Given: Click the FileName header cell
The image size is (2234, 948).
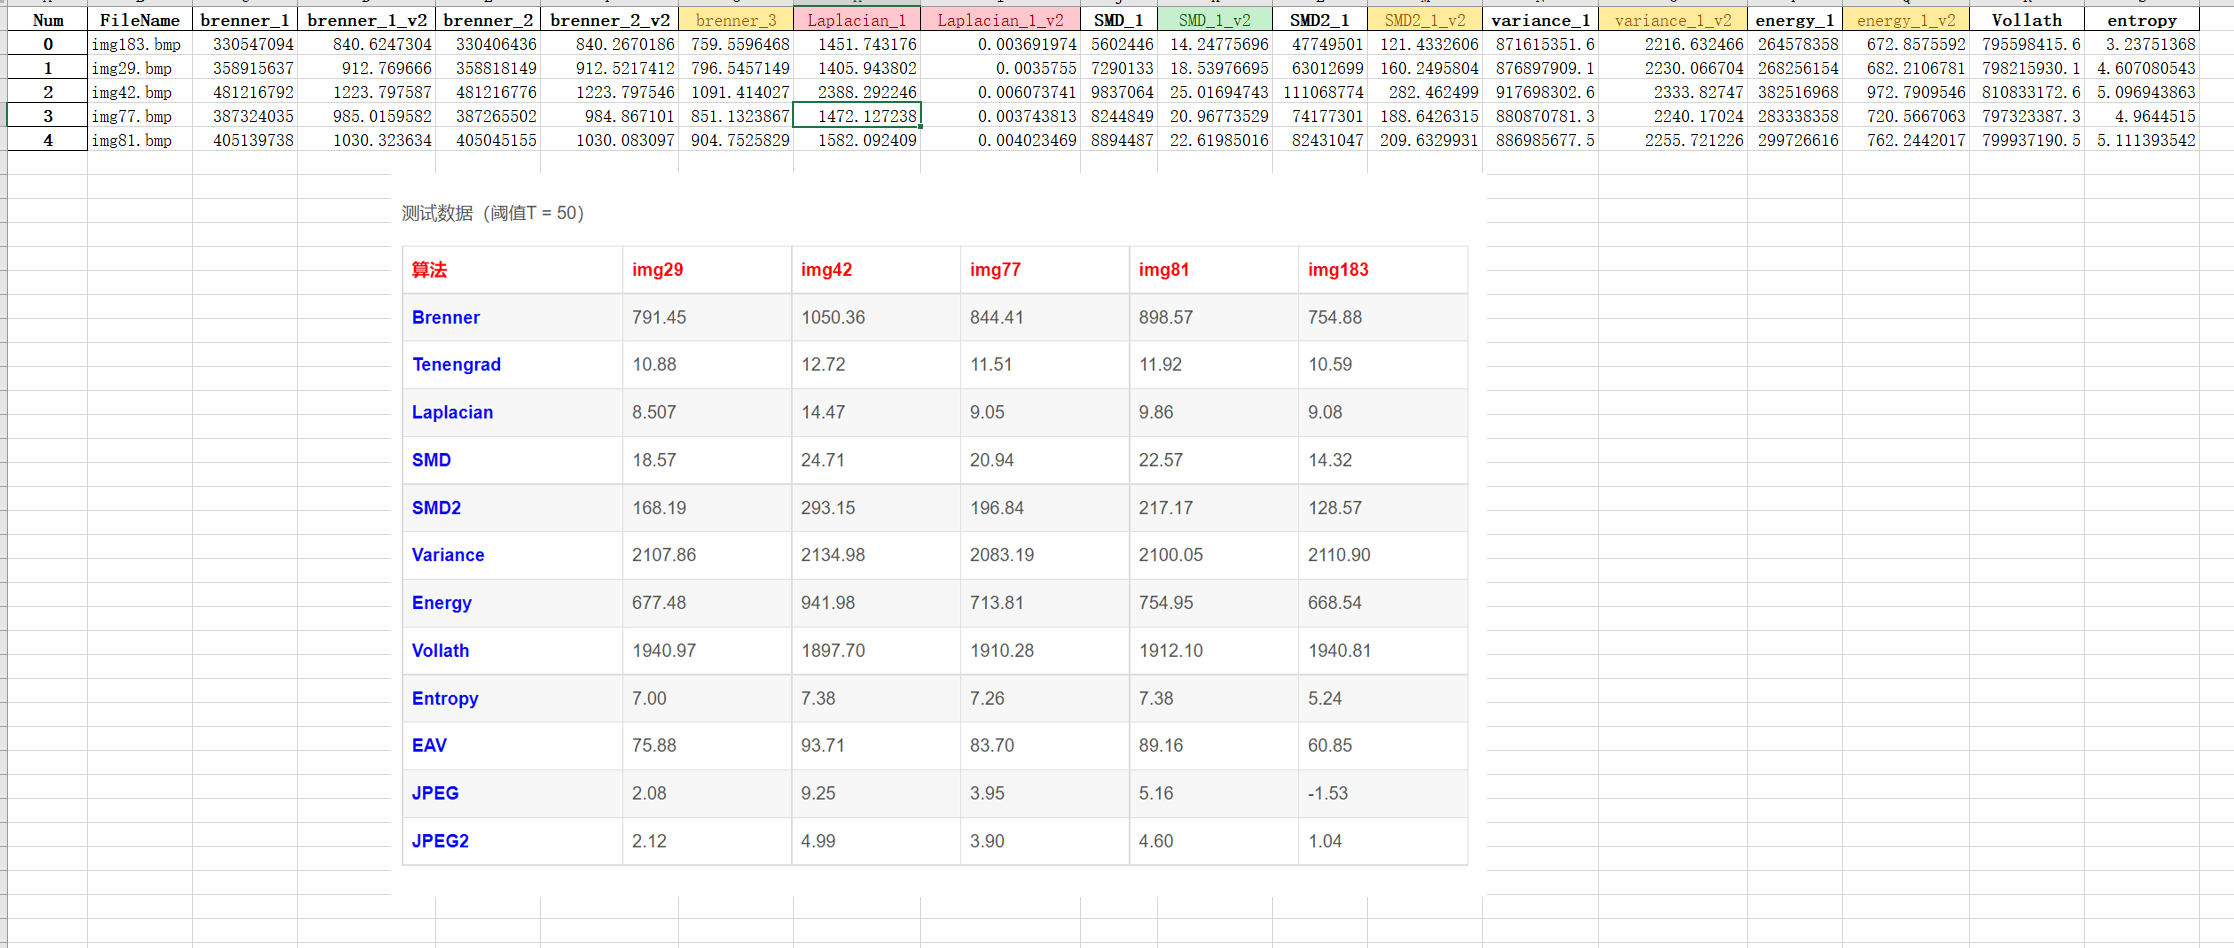Looking at the screenshot, I should click(140, 20).
